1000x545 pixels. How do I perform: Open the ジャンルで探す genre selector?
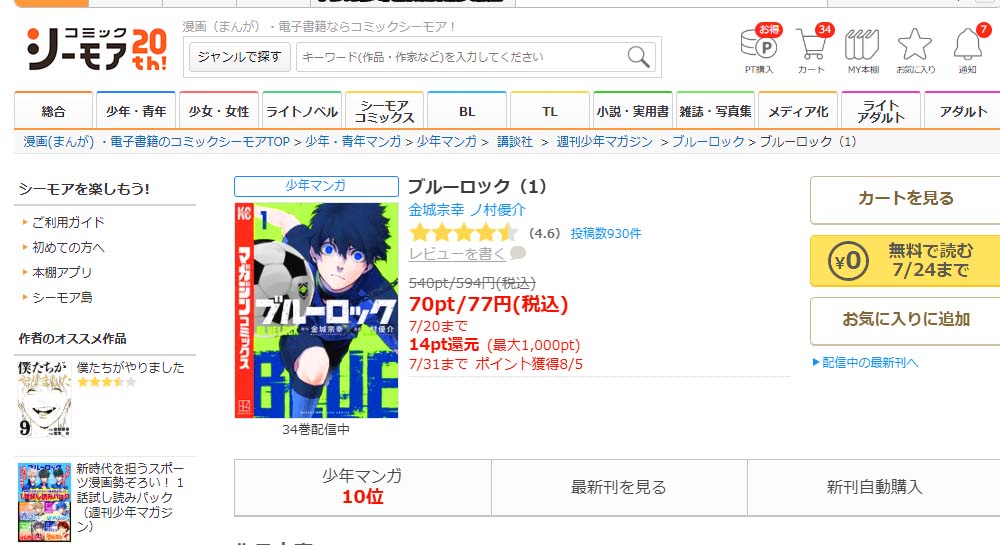click(239, 57)
